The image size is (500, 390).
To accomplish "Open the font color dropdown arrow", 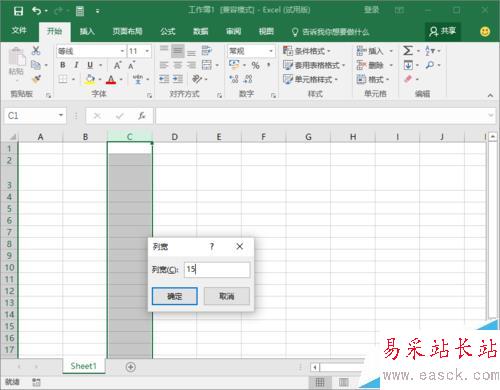I will 121,79.
